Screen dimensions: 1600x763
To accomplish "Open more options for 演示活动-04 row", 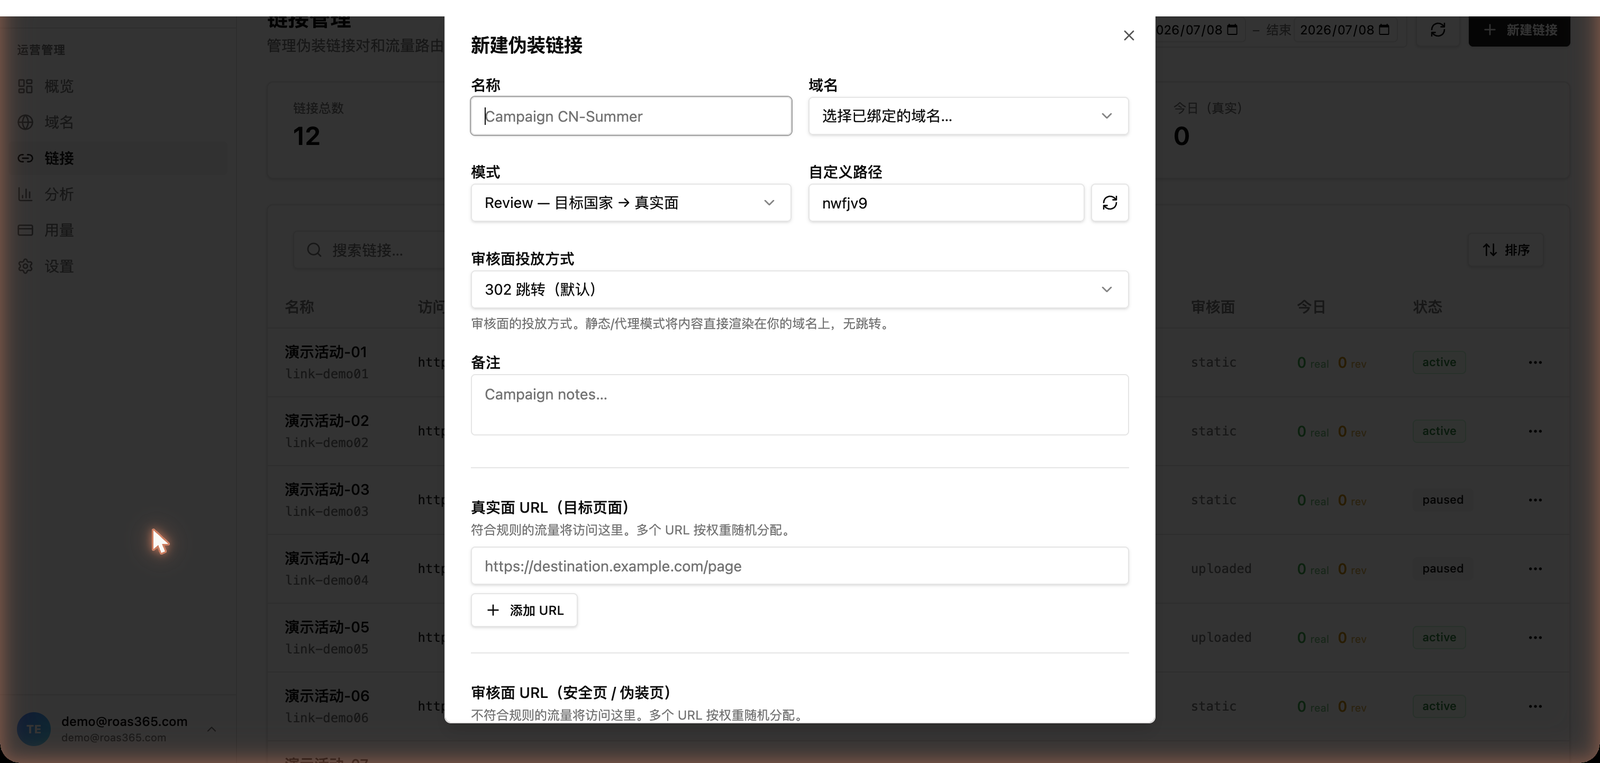I will [x=1535, y=569].
